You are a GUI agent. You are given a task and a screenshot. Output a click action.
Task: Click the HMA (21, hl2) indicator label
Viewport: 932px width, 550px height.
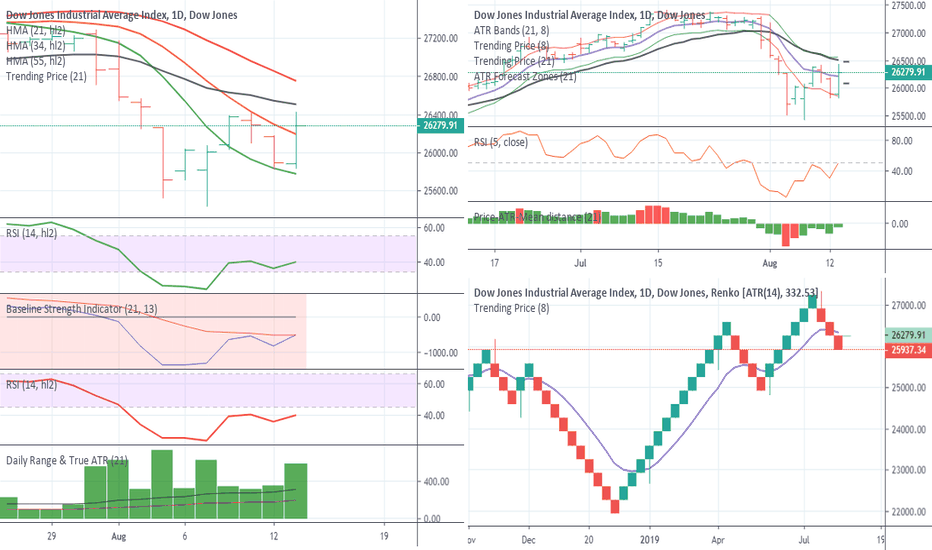tap(36, 30)
